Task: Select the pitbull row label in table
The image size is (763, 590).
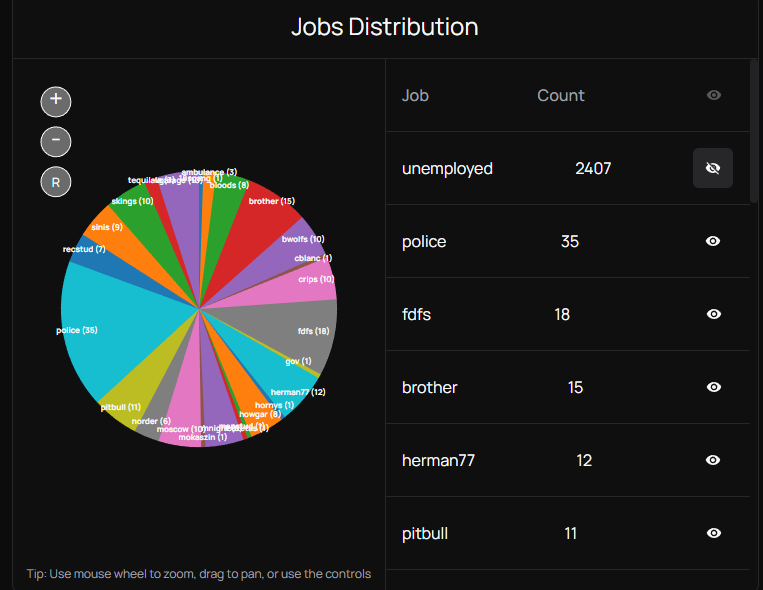Action: point(425,534)
